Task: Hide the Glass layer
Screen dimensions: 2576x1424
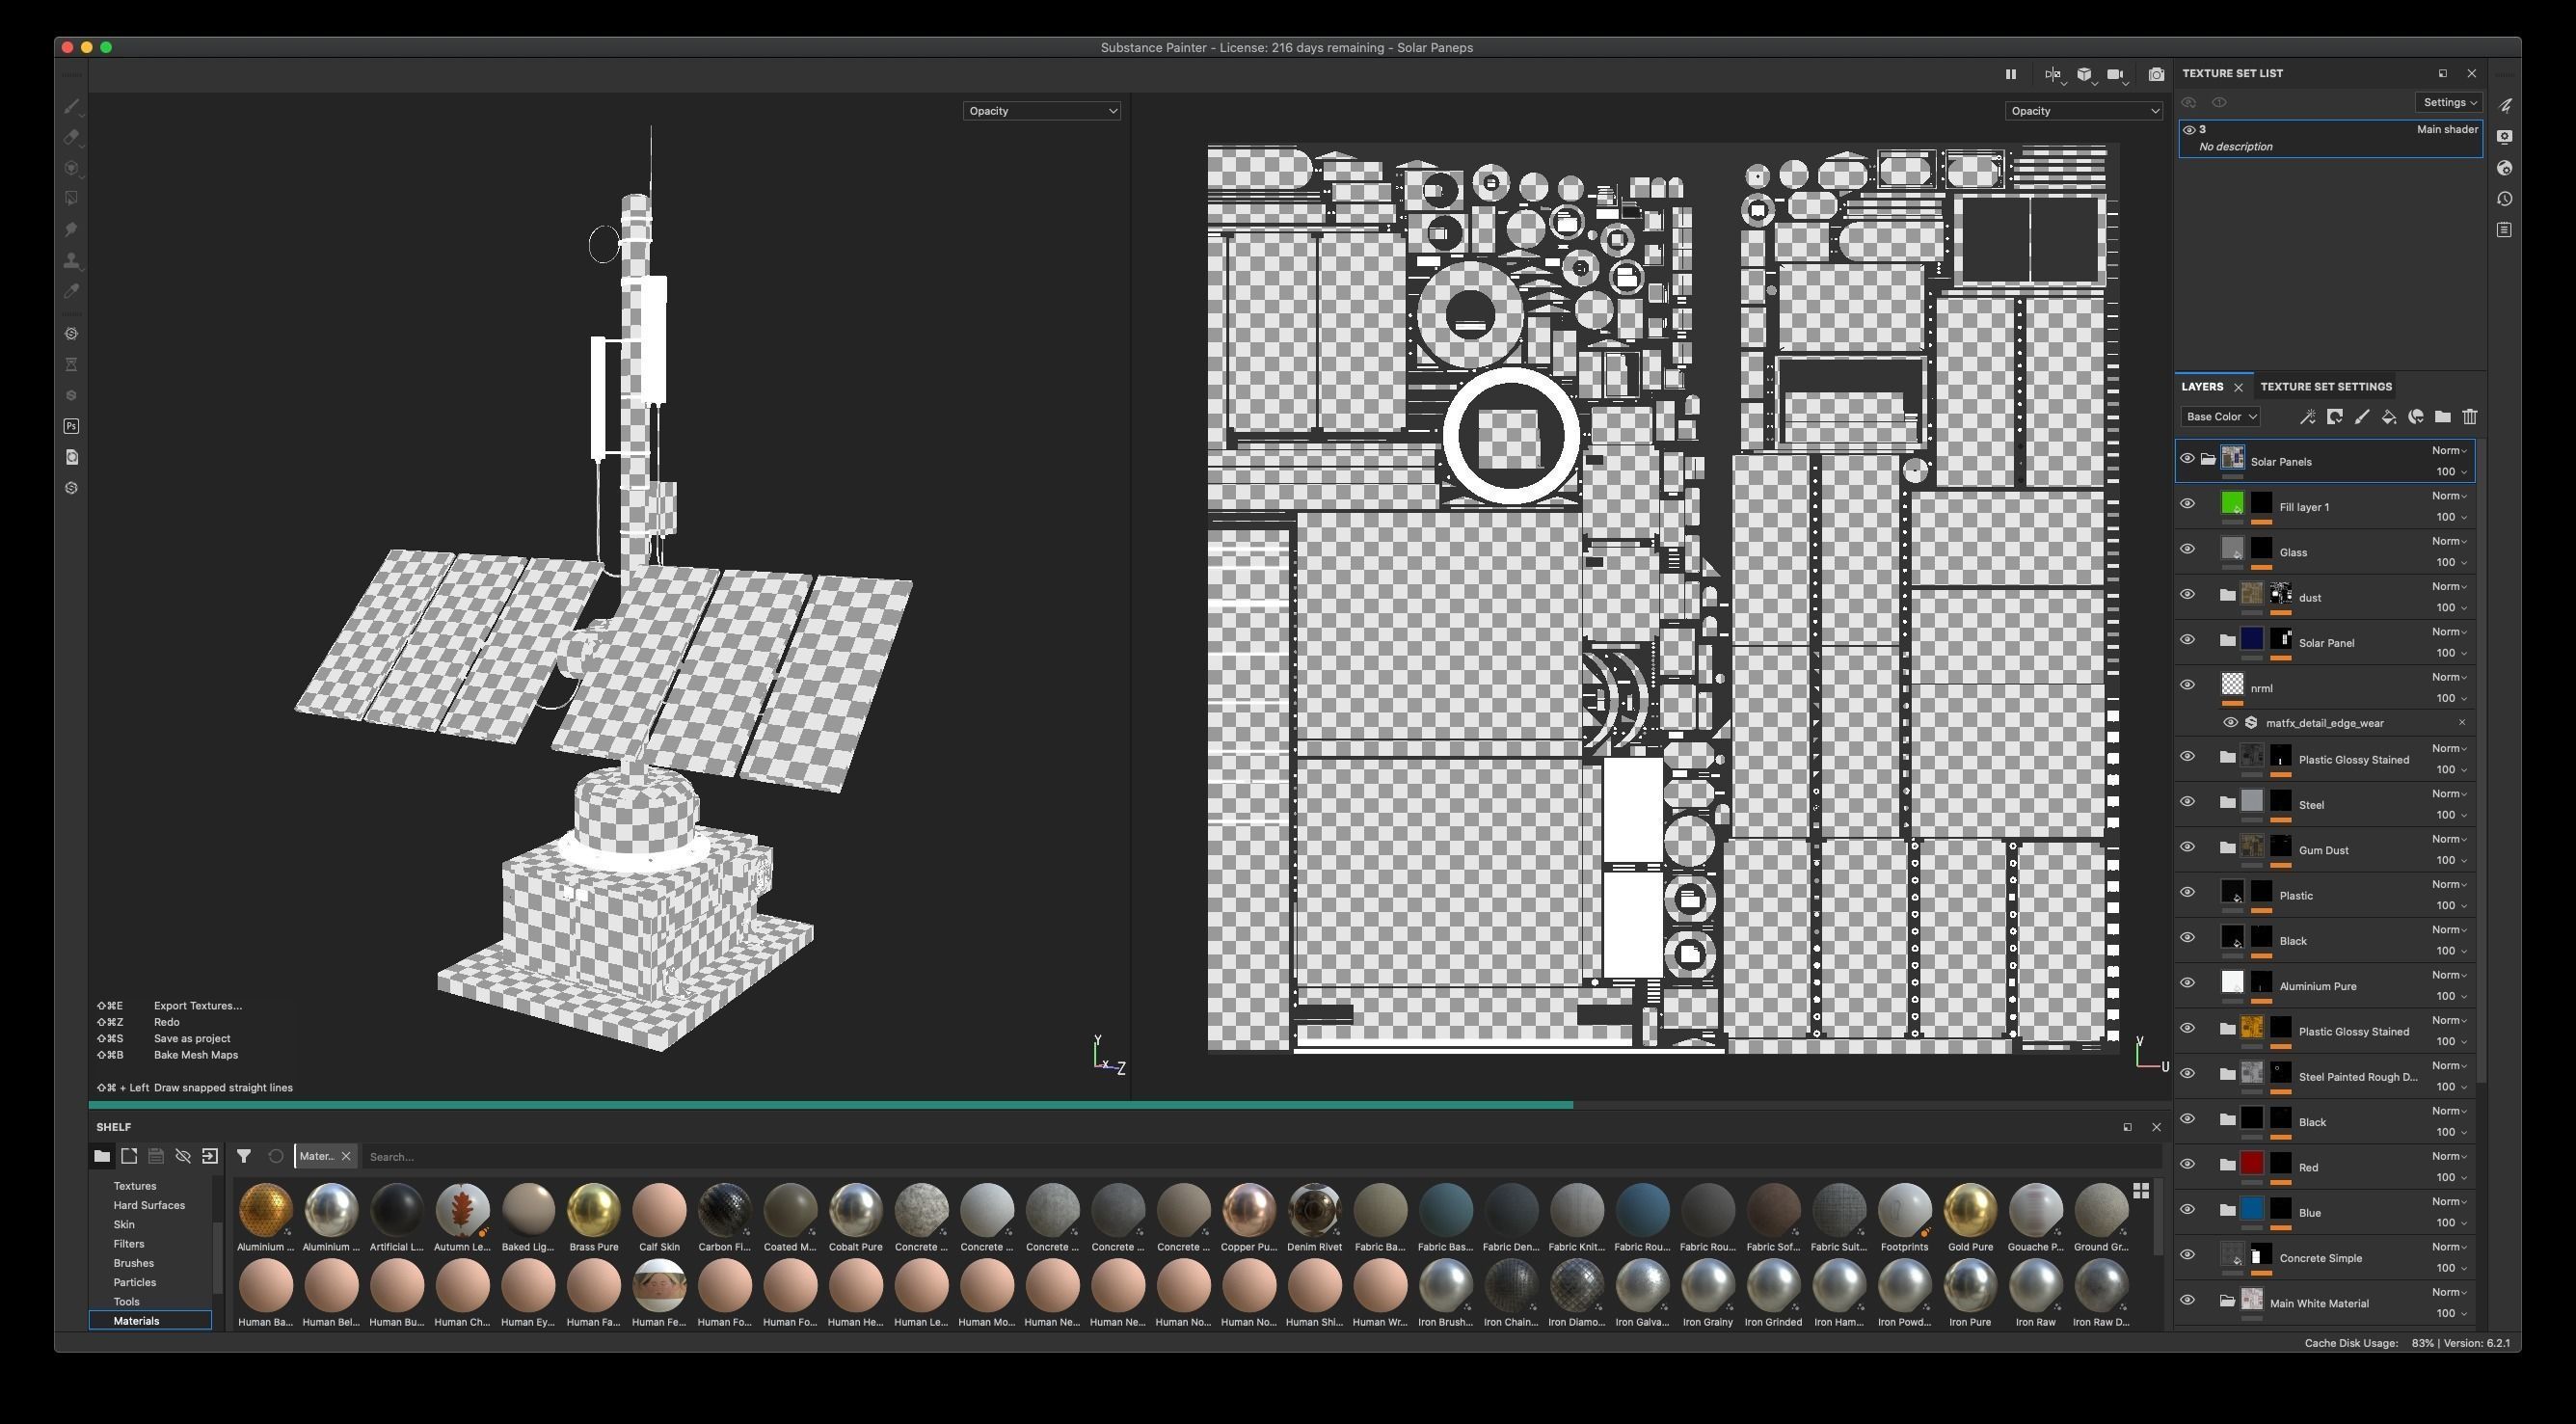Action: [x=2187, y=549]
